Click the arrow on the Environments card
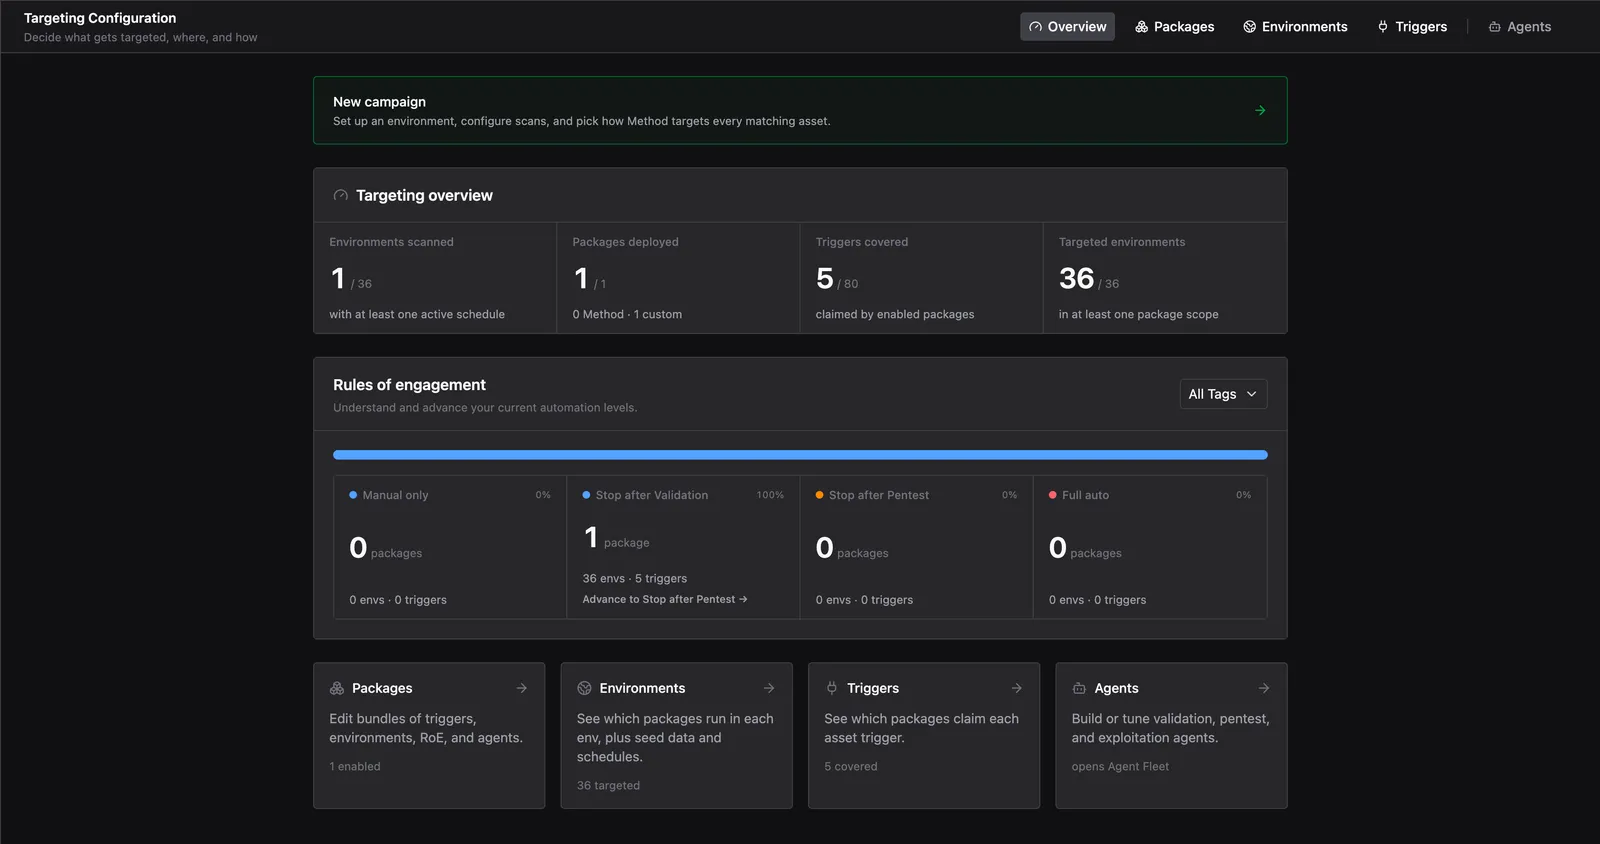Screen dimensions: 1600x844 [x=769, y=688]
